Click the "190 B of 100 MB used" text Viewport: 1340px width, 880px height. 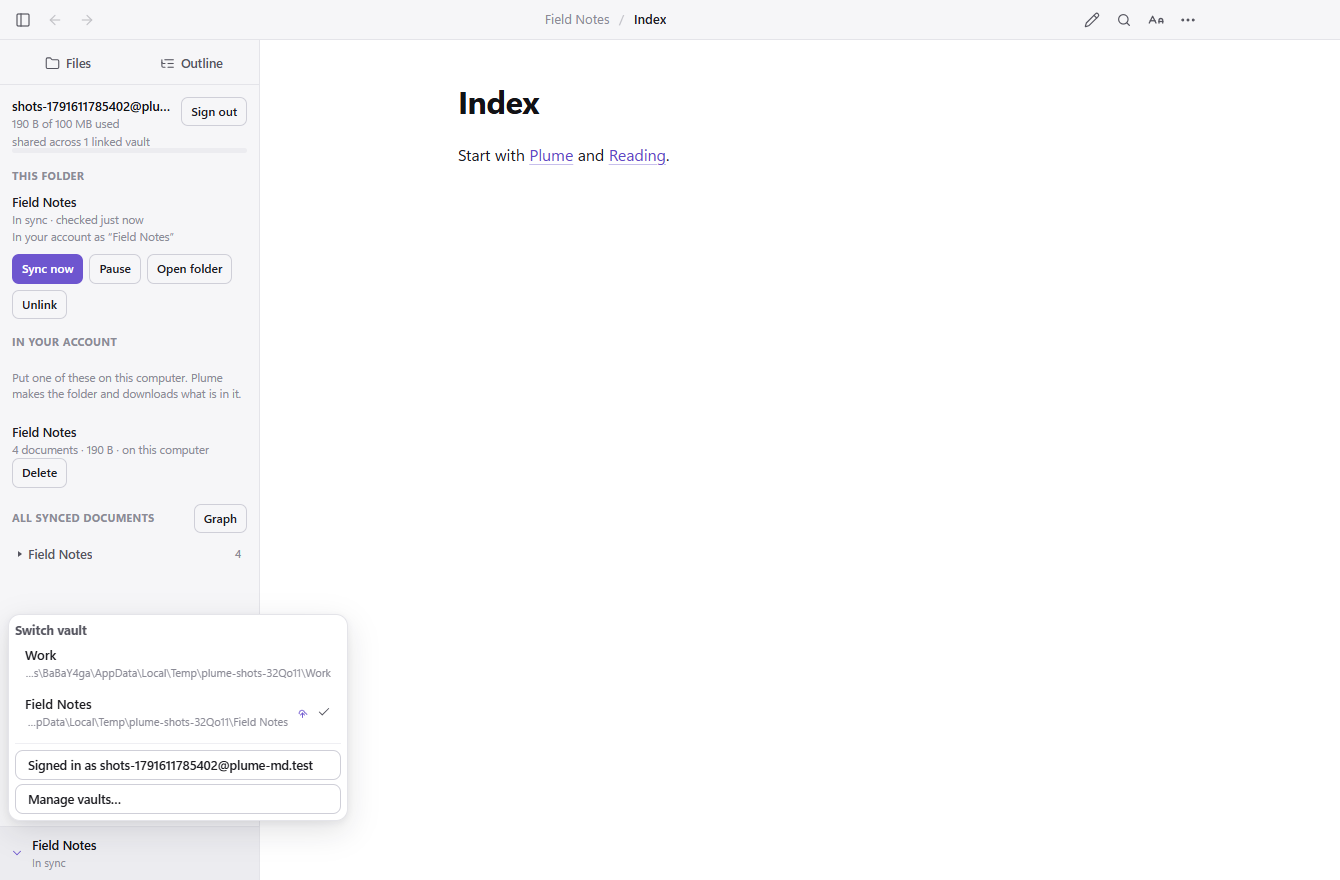click(65, 124)
